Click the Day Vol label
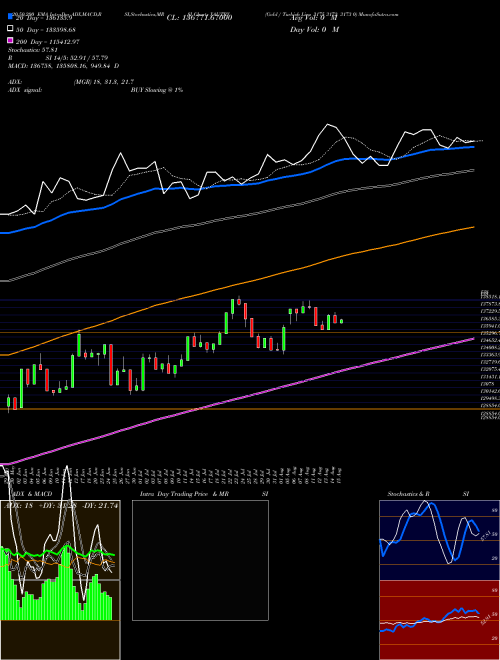Viewport: 500px width, 660px height. pyautogui.click(x=314, y=29)
